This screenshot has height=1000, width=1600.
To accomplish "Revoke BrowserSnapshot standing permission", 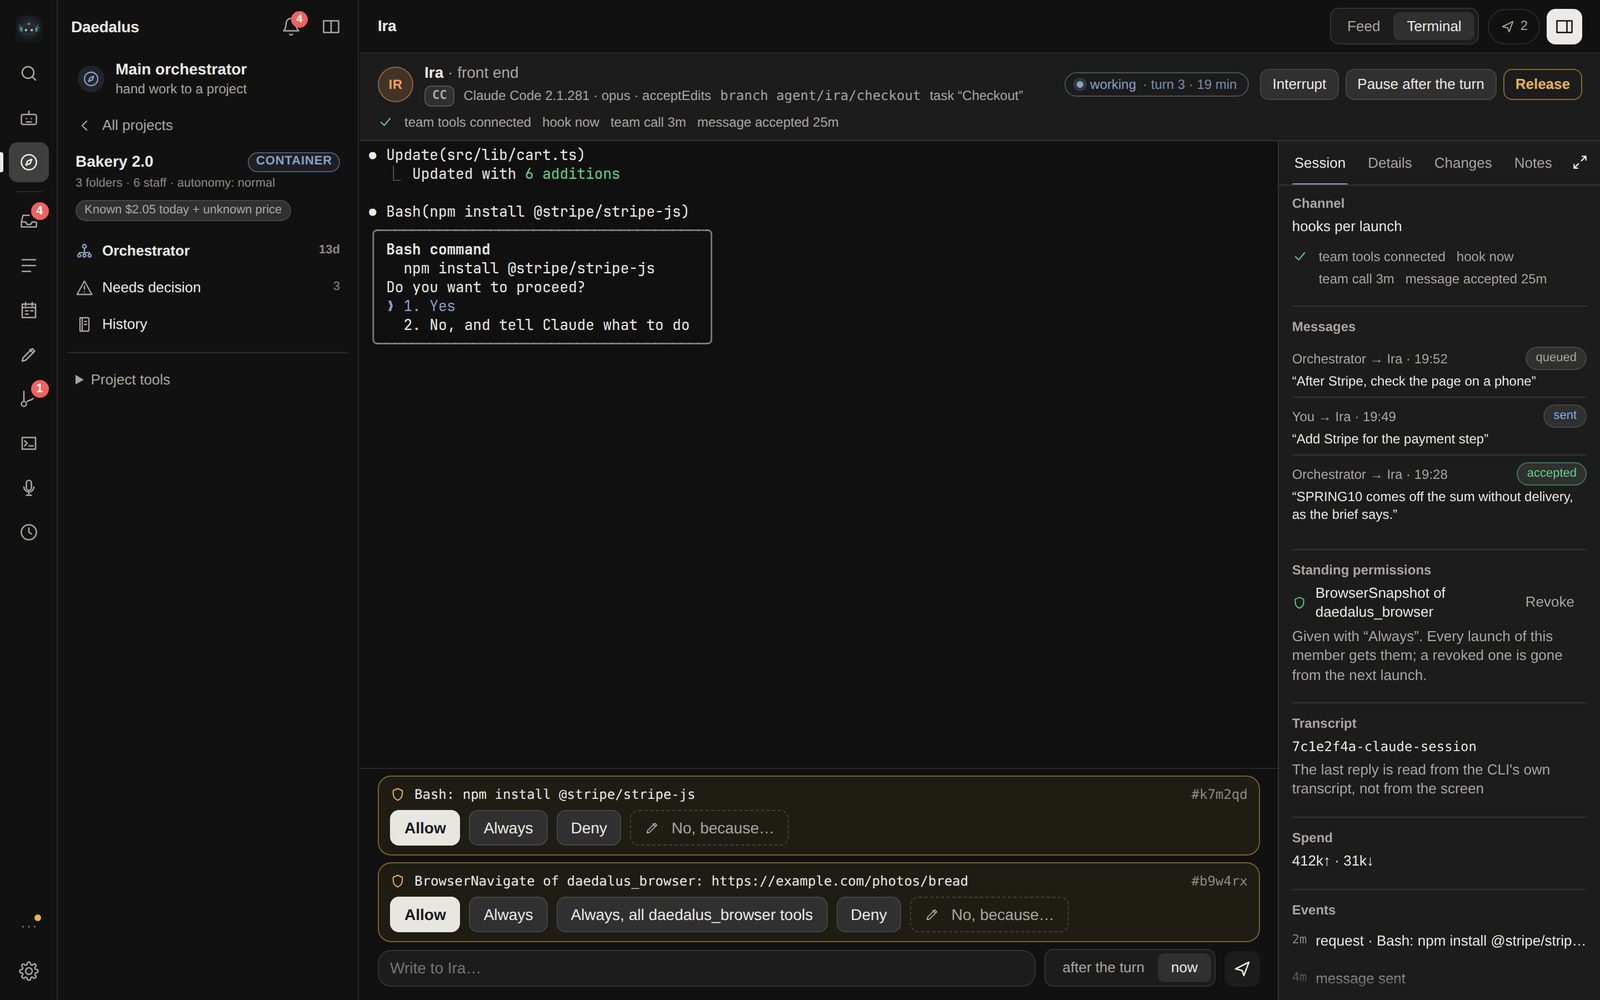I will [x=1549, y=602].
